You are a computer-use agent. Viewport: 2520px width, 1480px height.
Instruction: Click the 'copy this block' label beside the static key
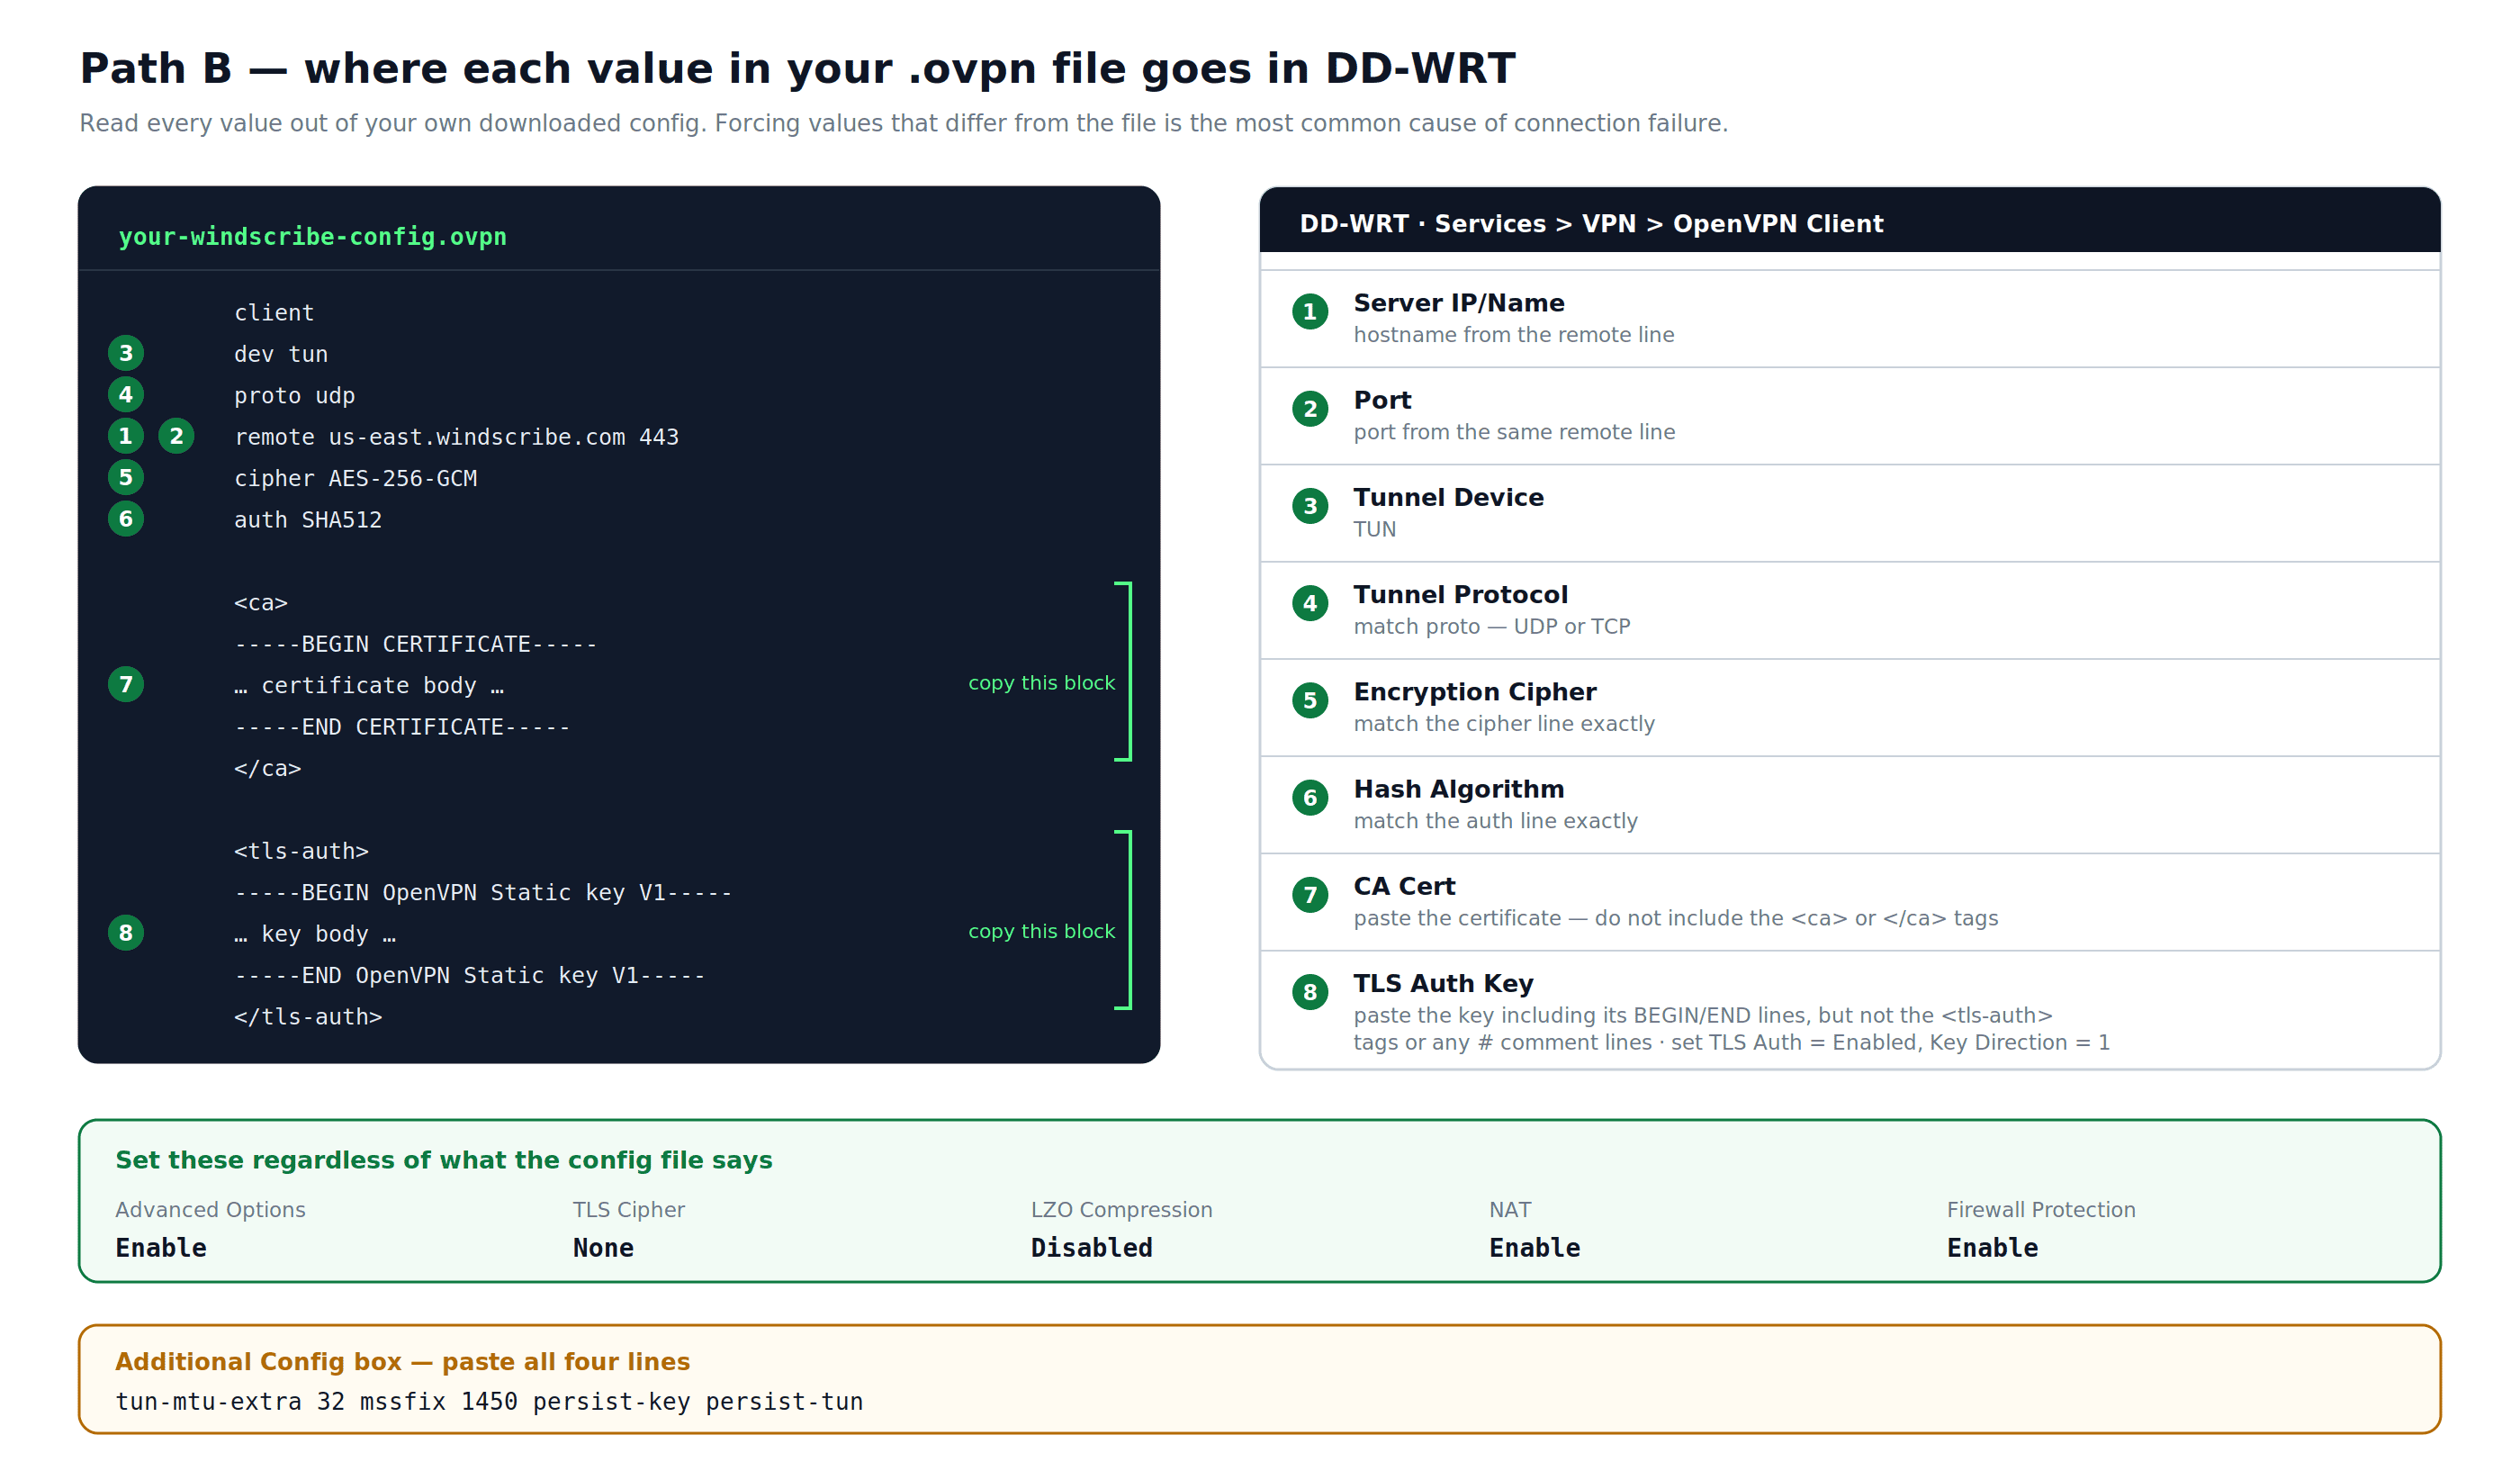point(1041,931)
